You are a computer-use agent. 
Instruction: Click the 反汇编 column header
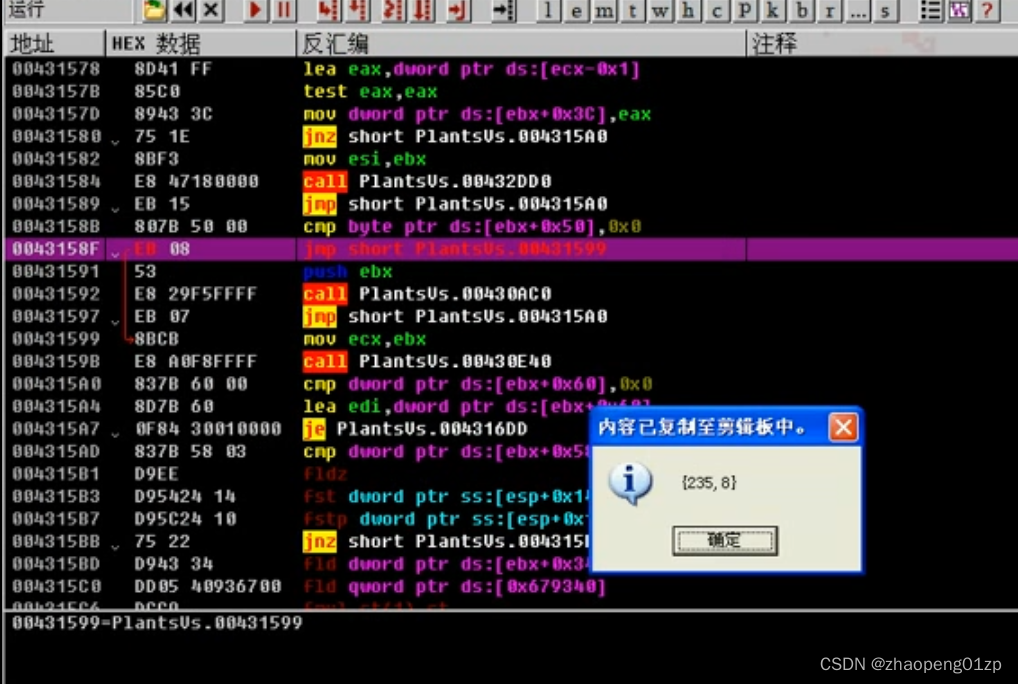(521, 43)
